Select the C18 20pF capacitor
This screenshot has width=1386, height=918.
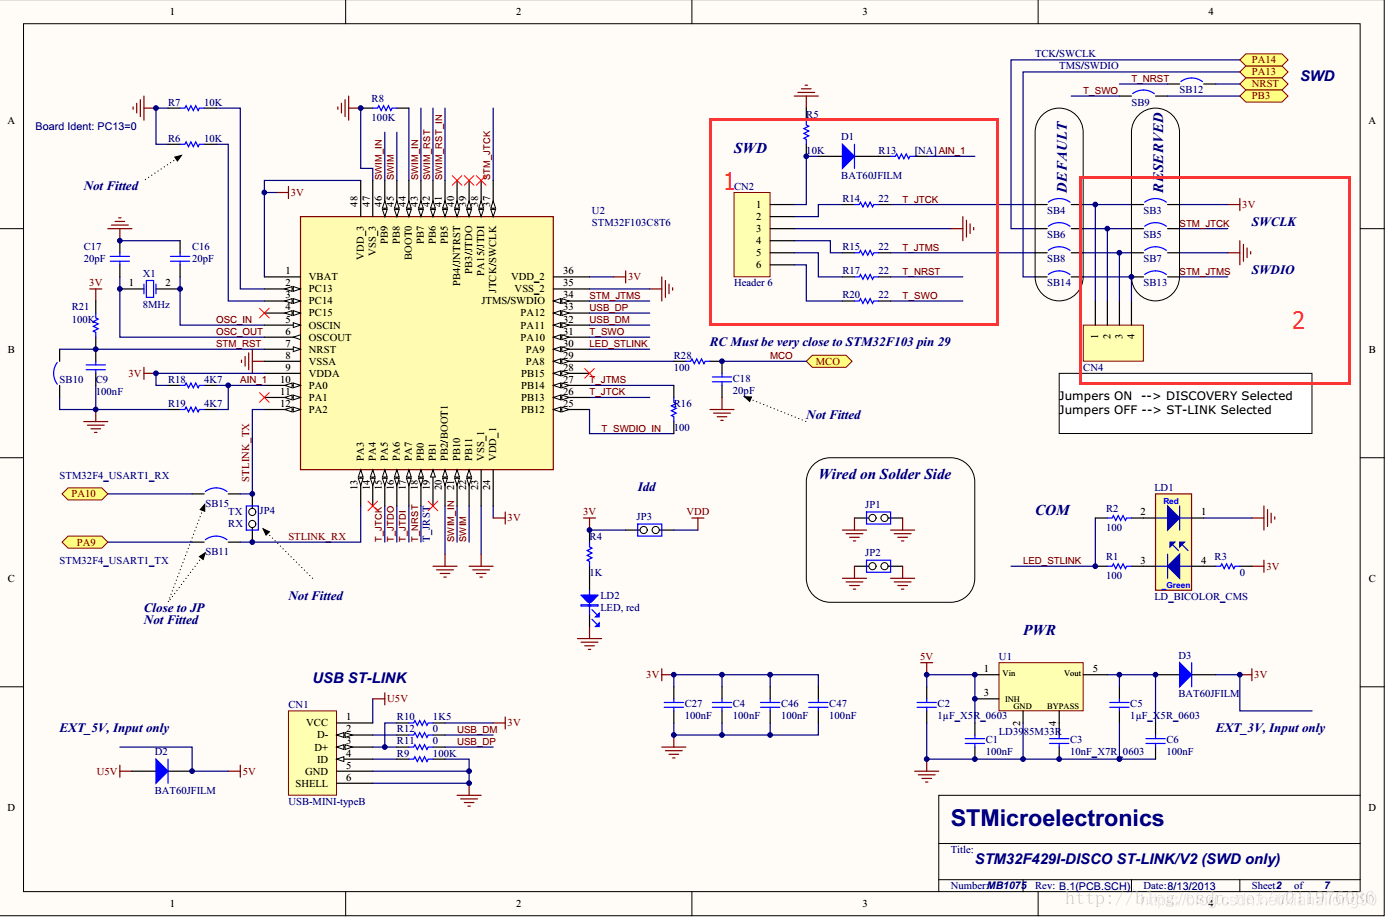[x=721, y=380]
